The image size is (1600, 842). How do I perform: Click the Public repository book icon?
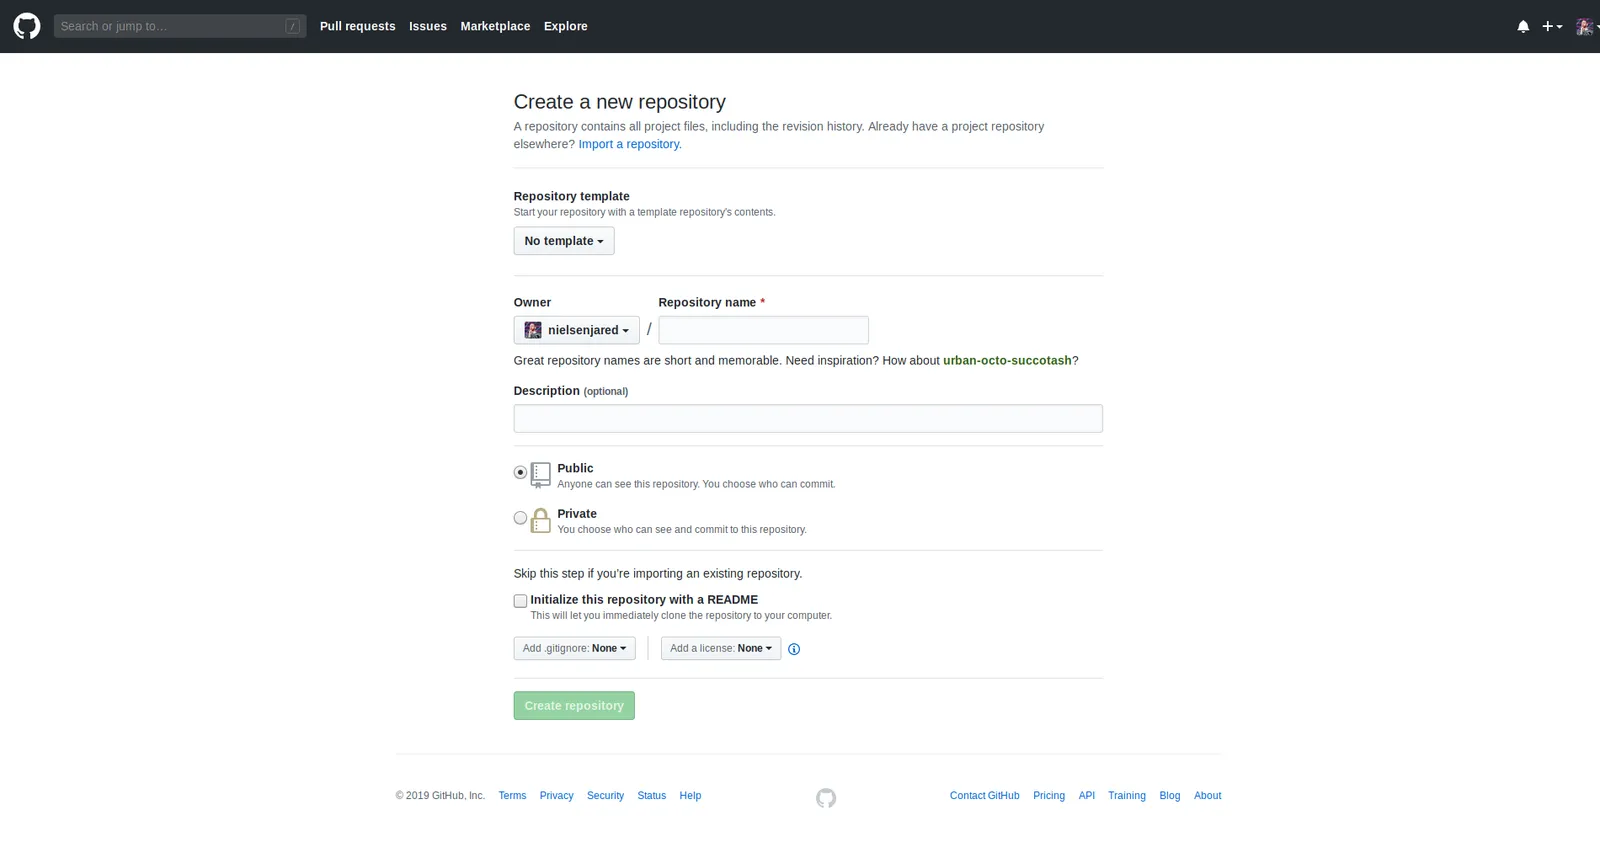541,474
